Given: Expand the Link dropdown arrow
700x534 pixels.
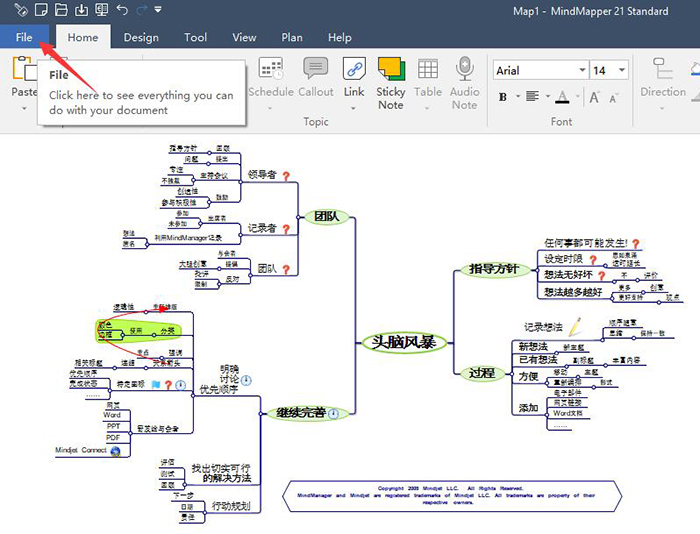Looking at the screenshot, I should tap(354, 108).
